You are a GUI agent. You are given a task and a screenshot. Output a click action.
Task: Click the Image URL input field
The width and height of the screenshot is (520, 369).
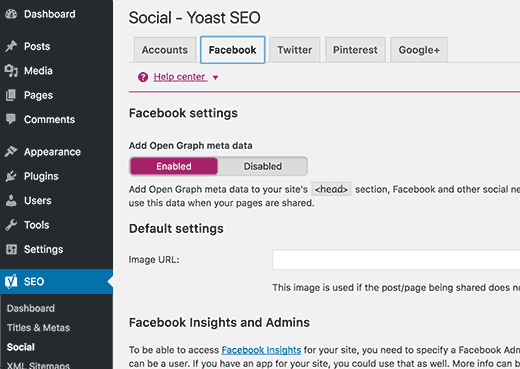396,259
